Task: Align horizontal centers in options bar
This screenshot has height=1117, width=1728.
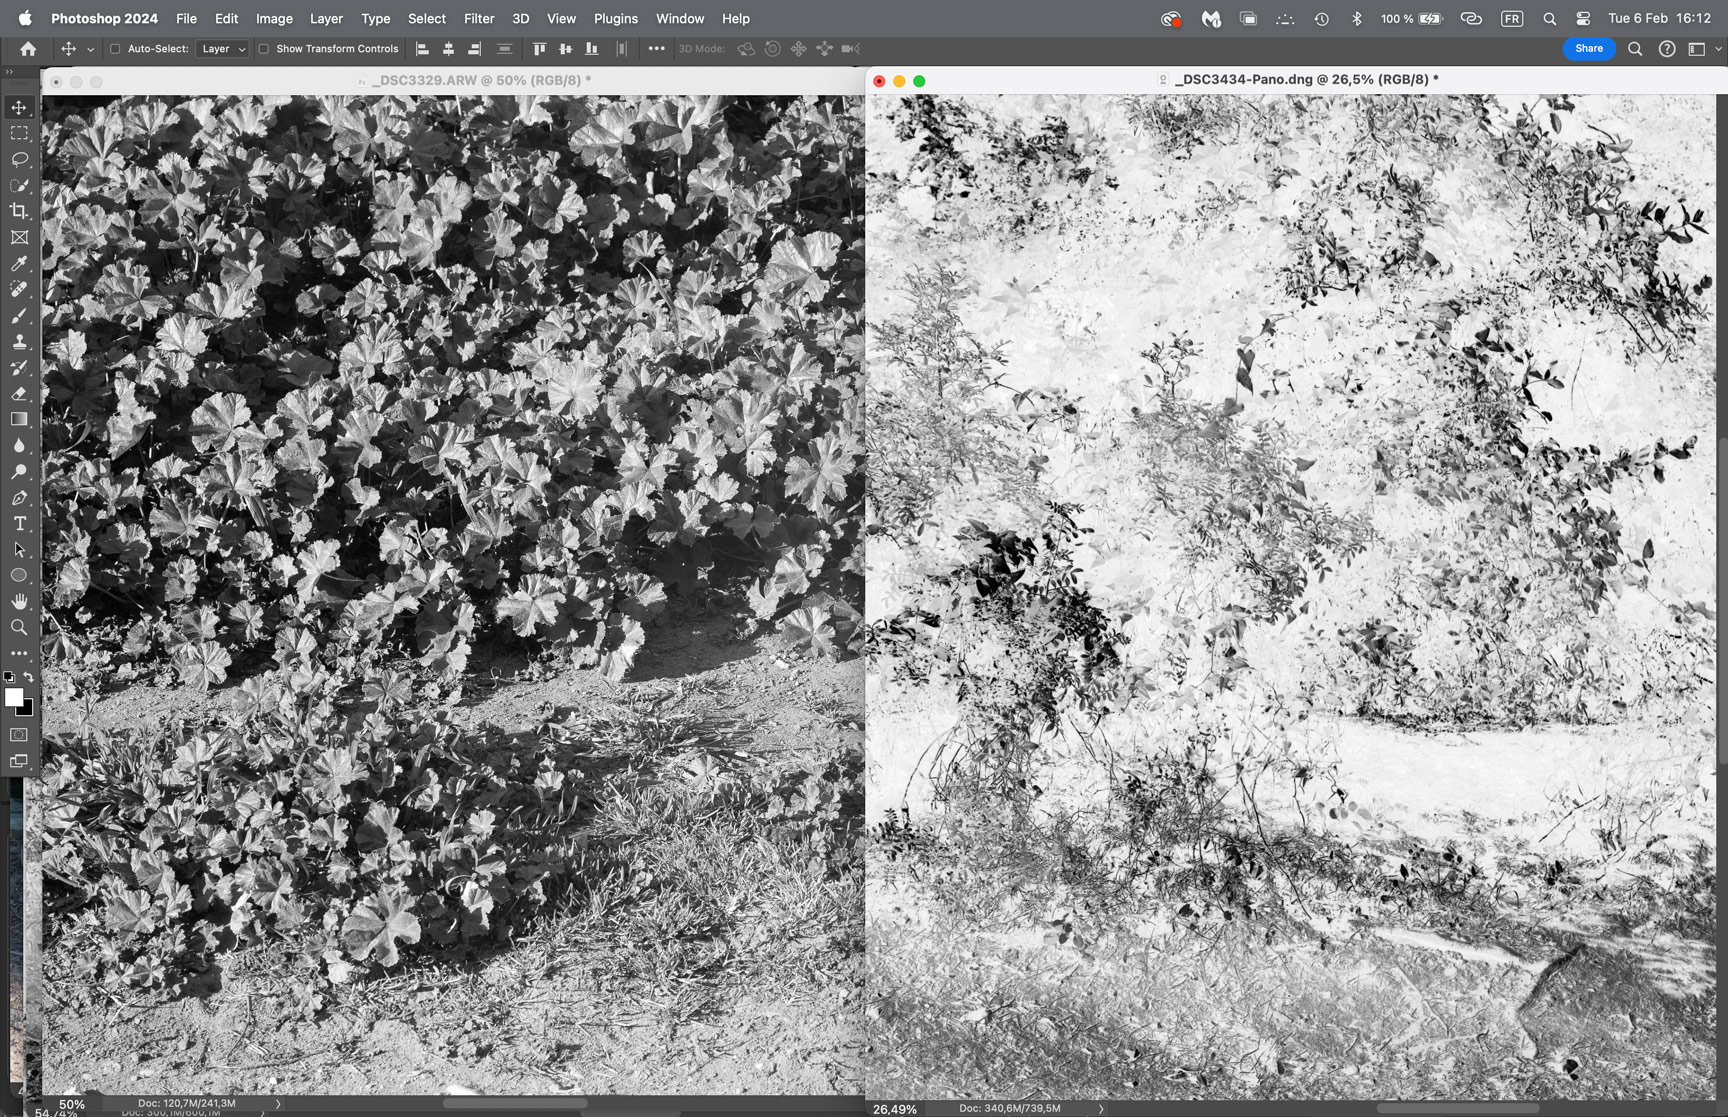Action: (x=448, y=48)
